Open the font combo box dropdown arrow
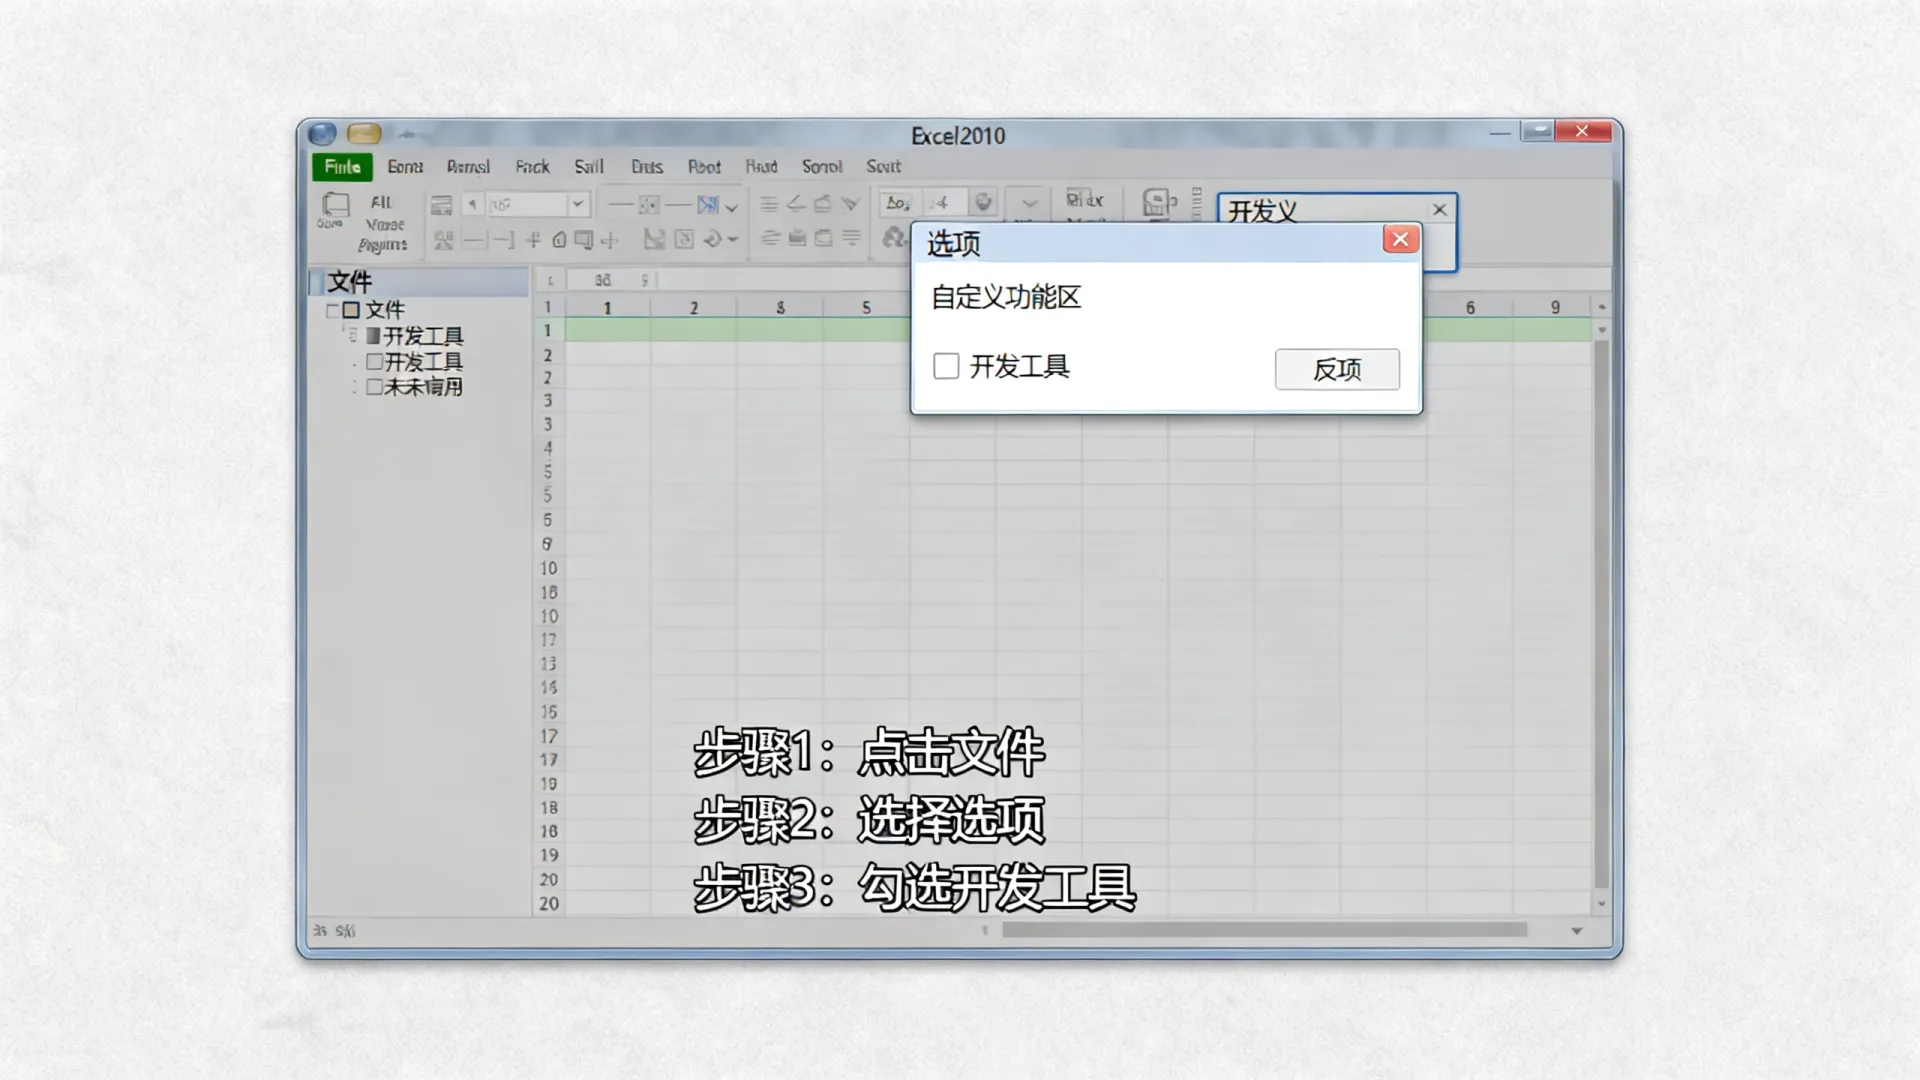1920x1080 pixels. coord(578,204)
